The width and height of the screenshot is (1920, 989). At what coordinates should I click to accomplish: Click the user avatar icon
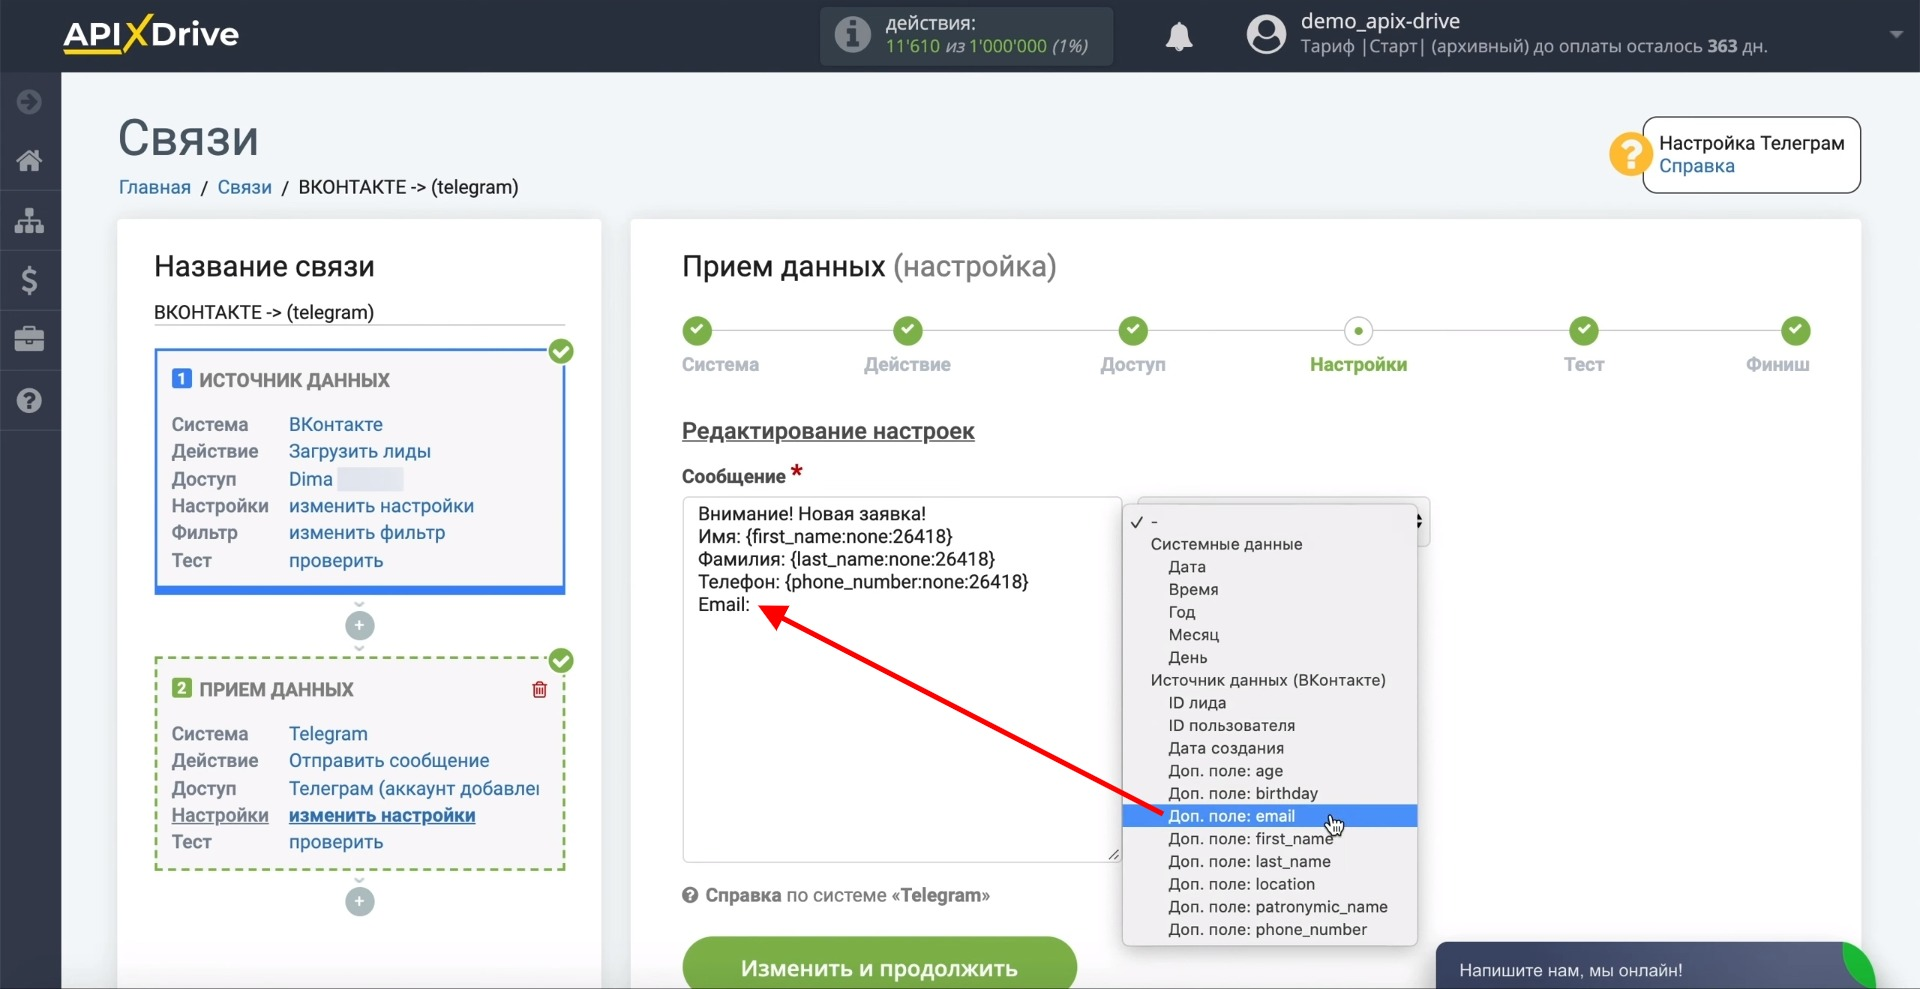pyautogui.click(x=1265, y=34)
